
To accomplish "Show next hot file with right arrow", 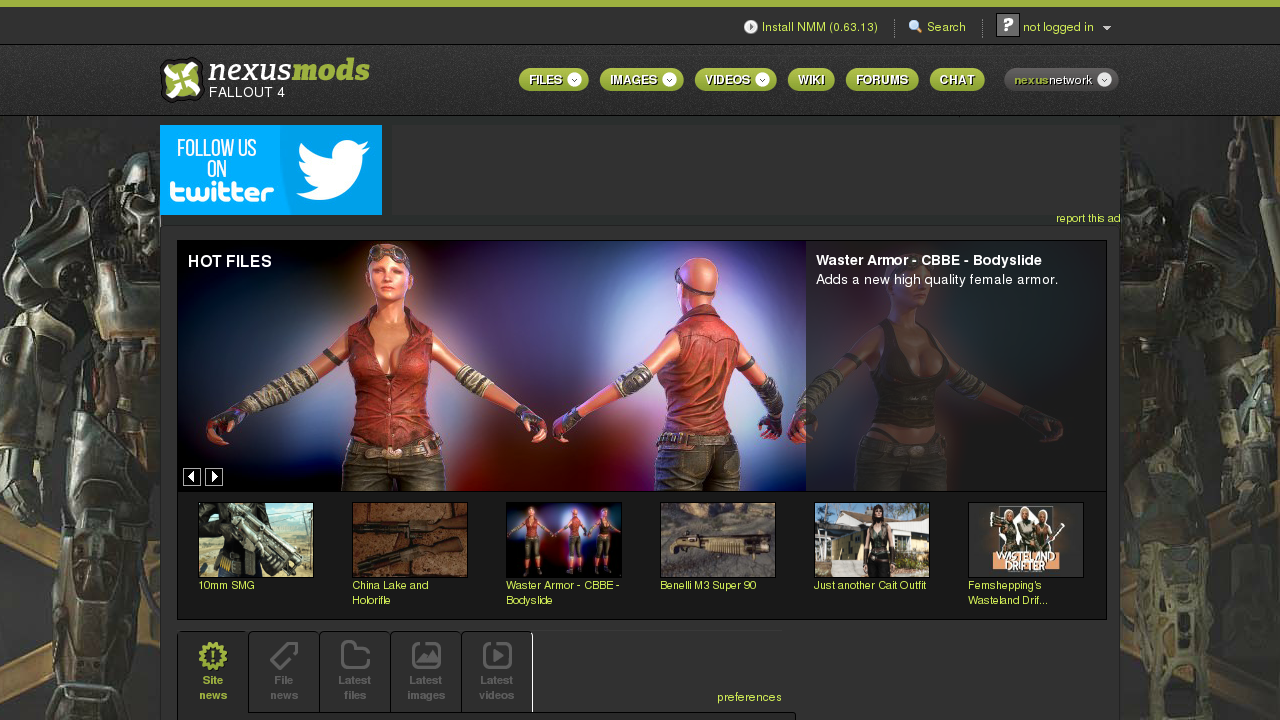I will [x=214, y=477].
